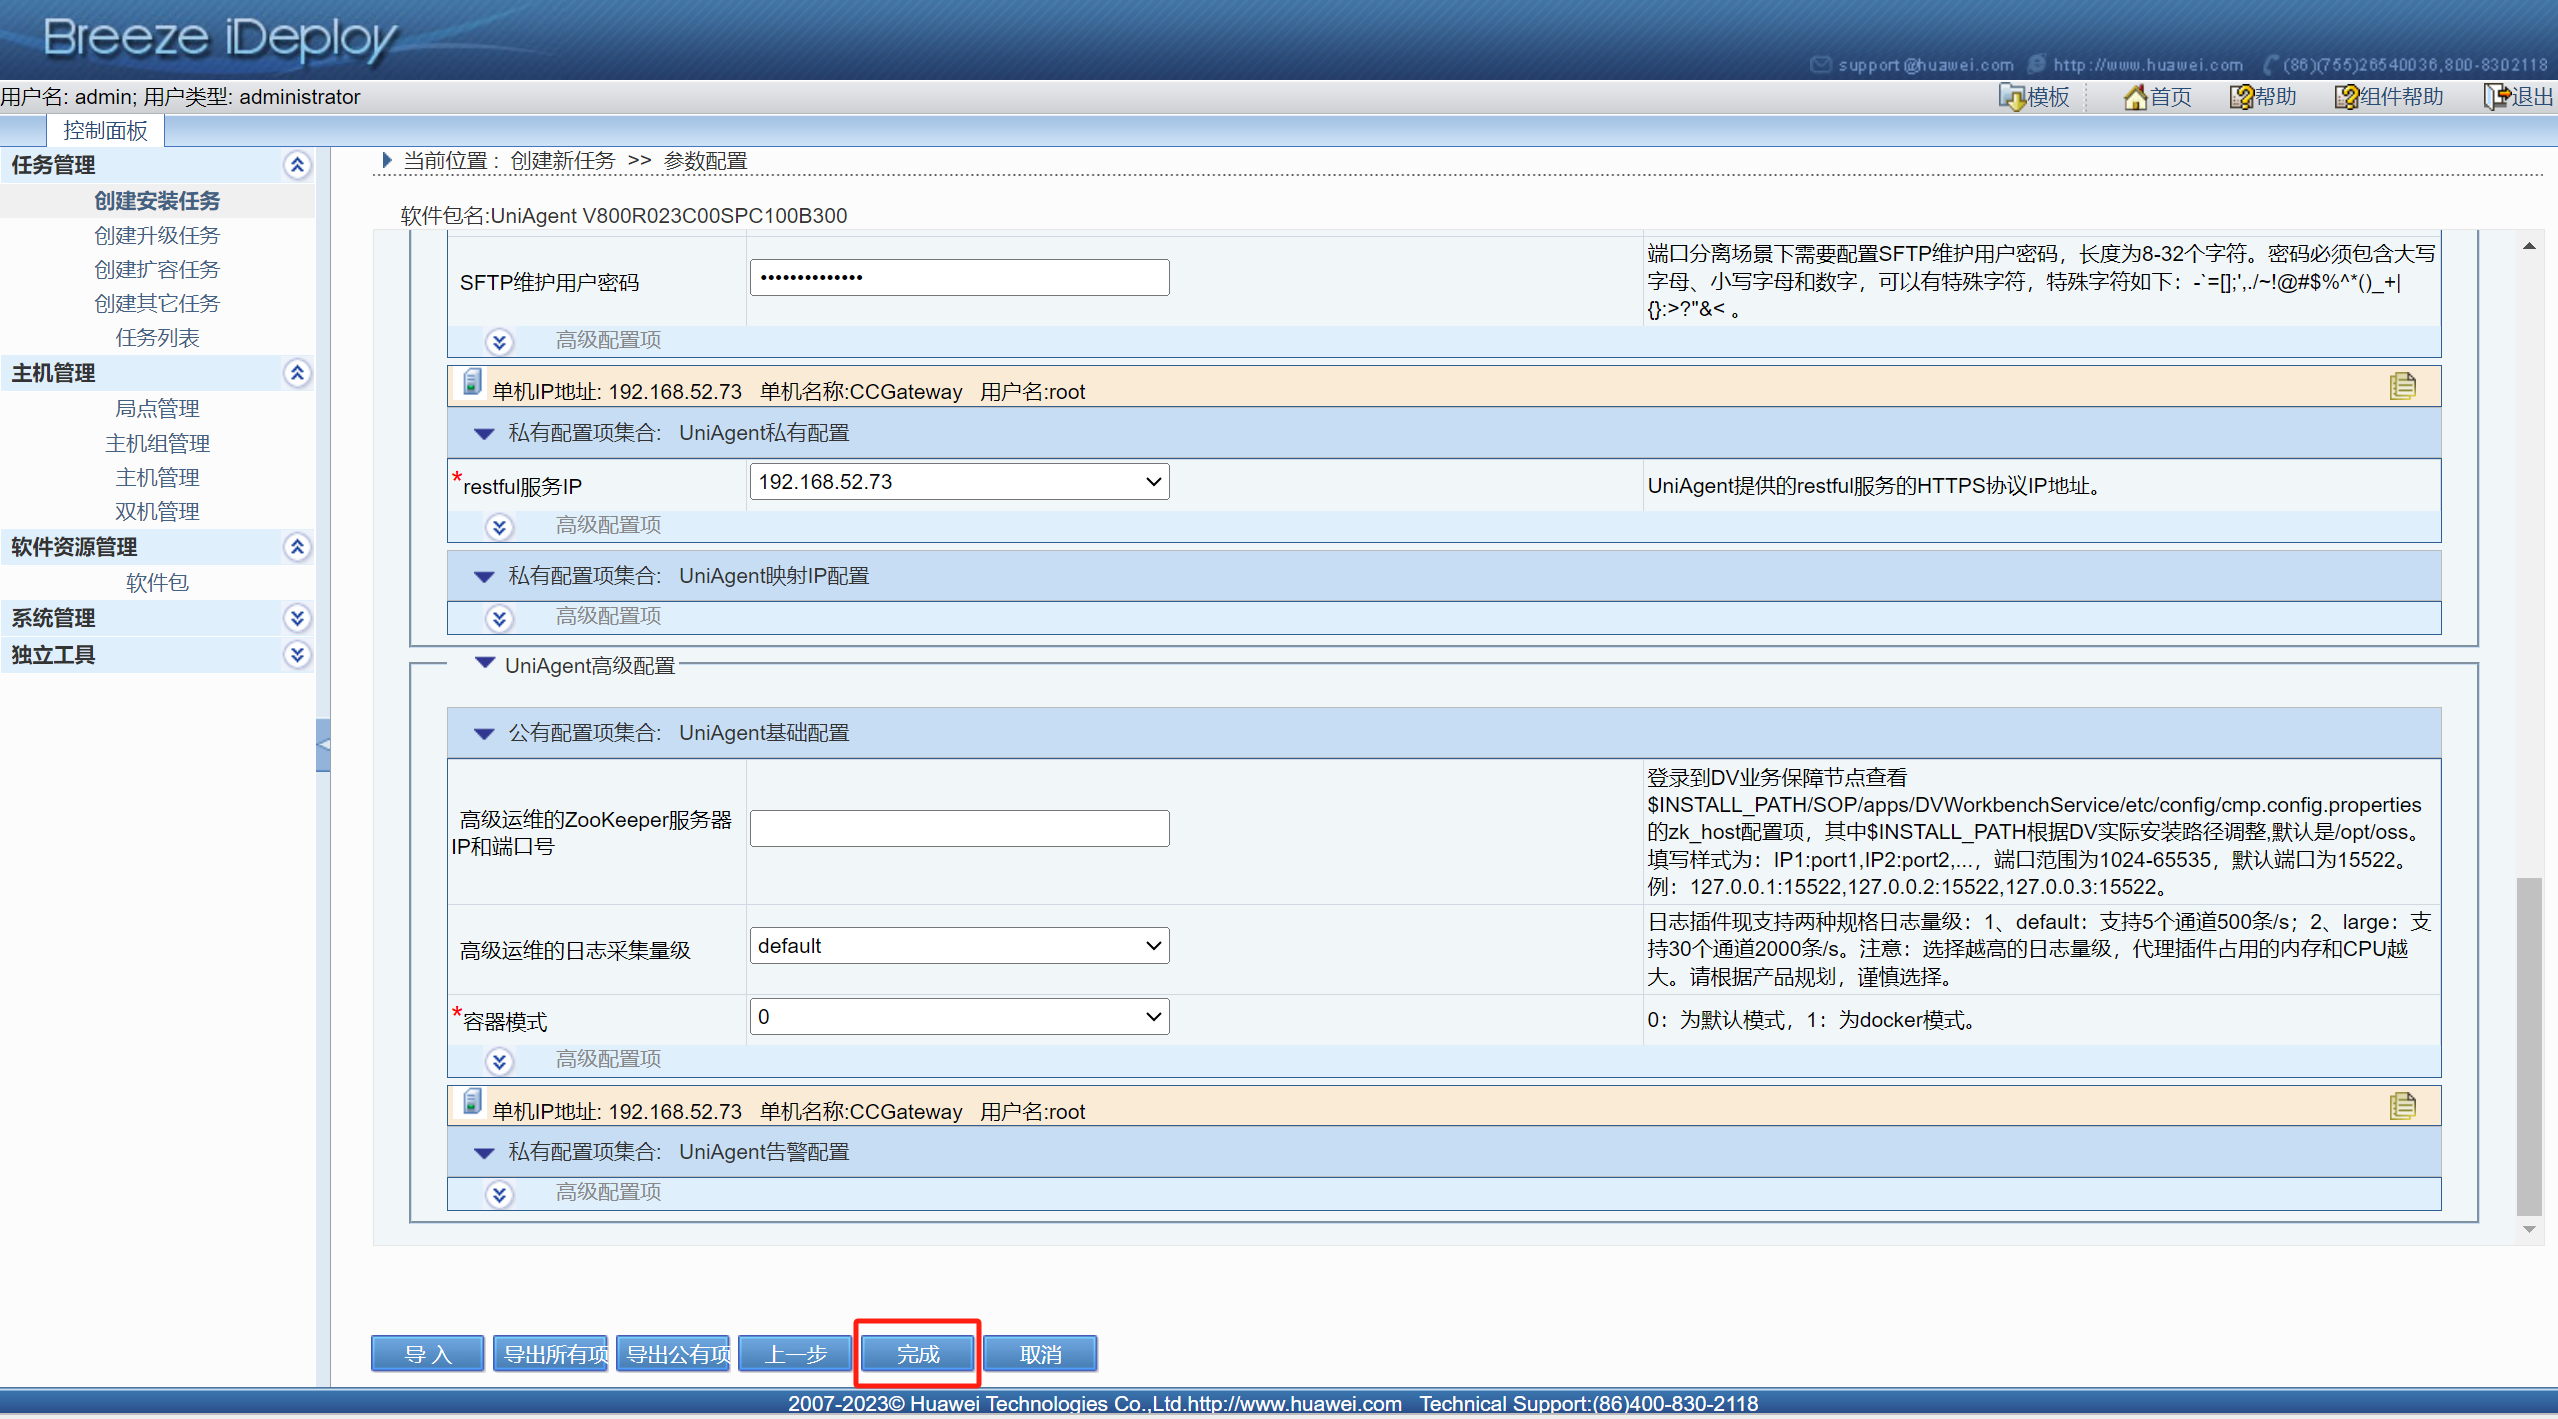
Task: Click the 导出所有项 button
Action: coord(551,1354)
